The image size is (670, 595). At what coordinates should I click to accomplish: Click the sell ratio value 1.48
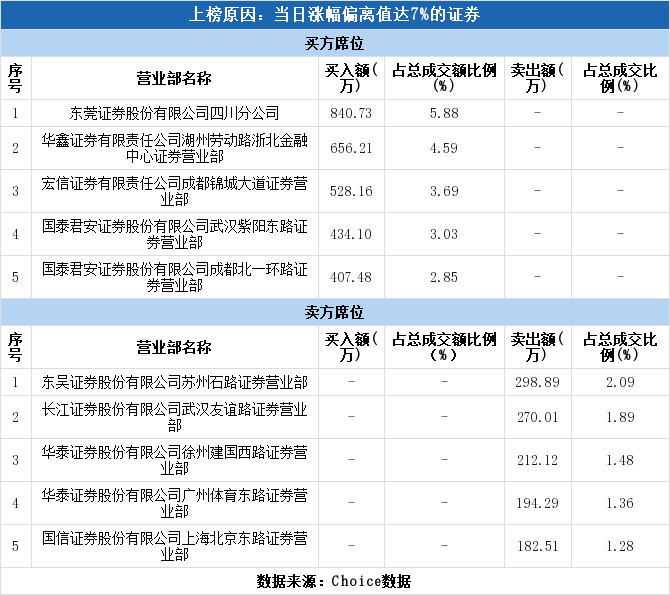620,460
